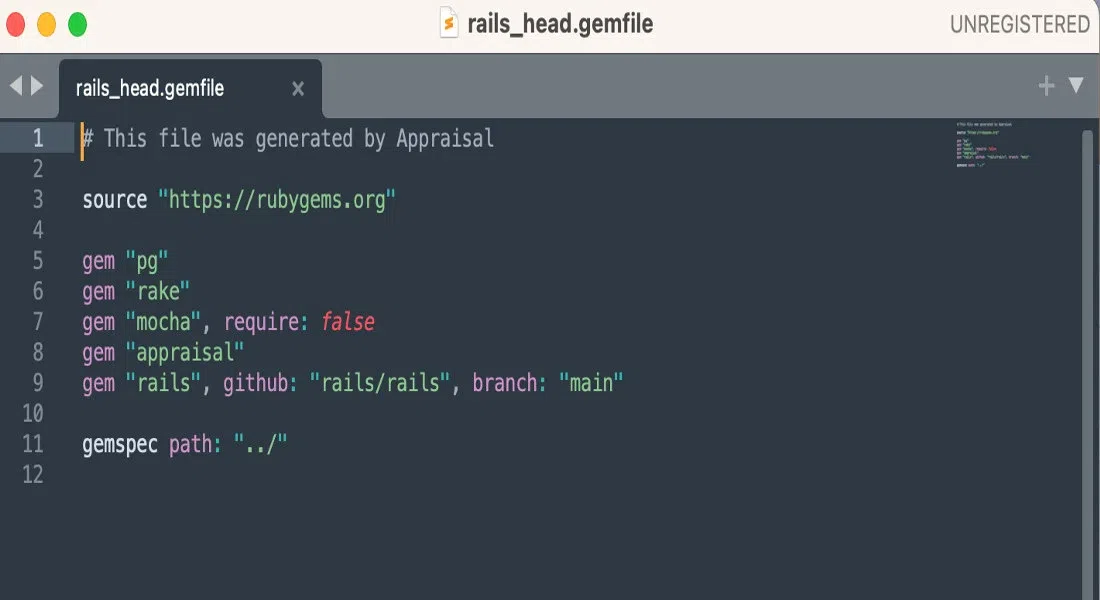
Task: Click line number 1 in the gutter
Action: click(x=38, y=138)
